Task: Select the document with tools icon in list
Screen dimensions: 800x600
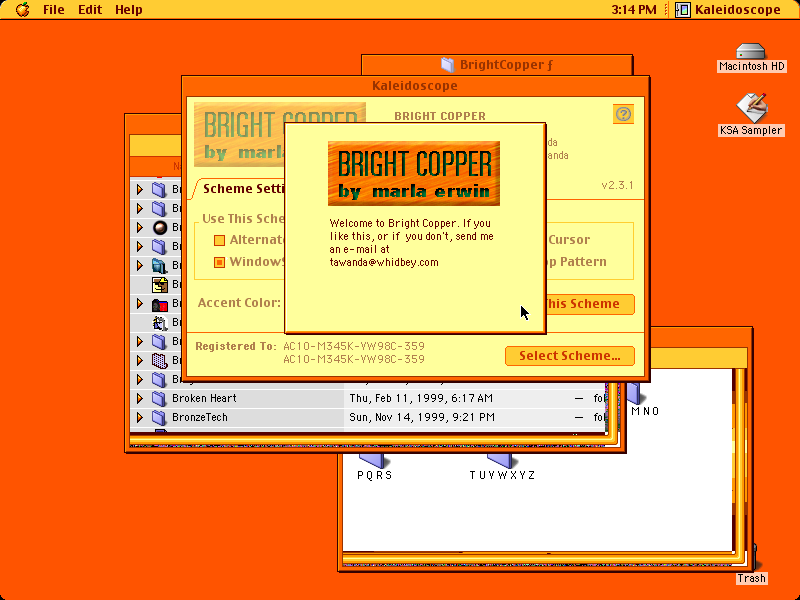Action: pos(160,322)
